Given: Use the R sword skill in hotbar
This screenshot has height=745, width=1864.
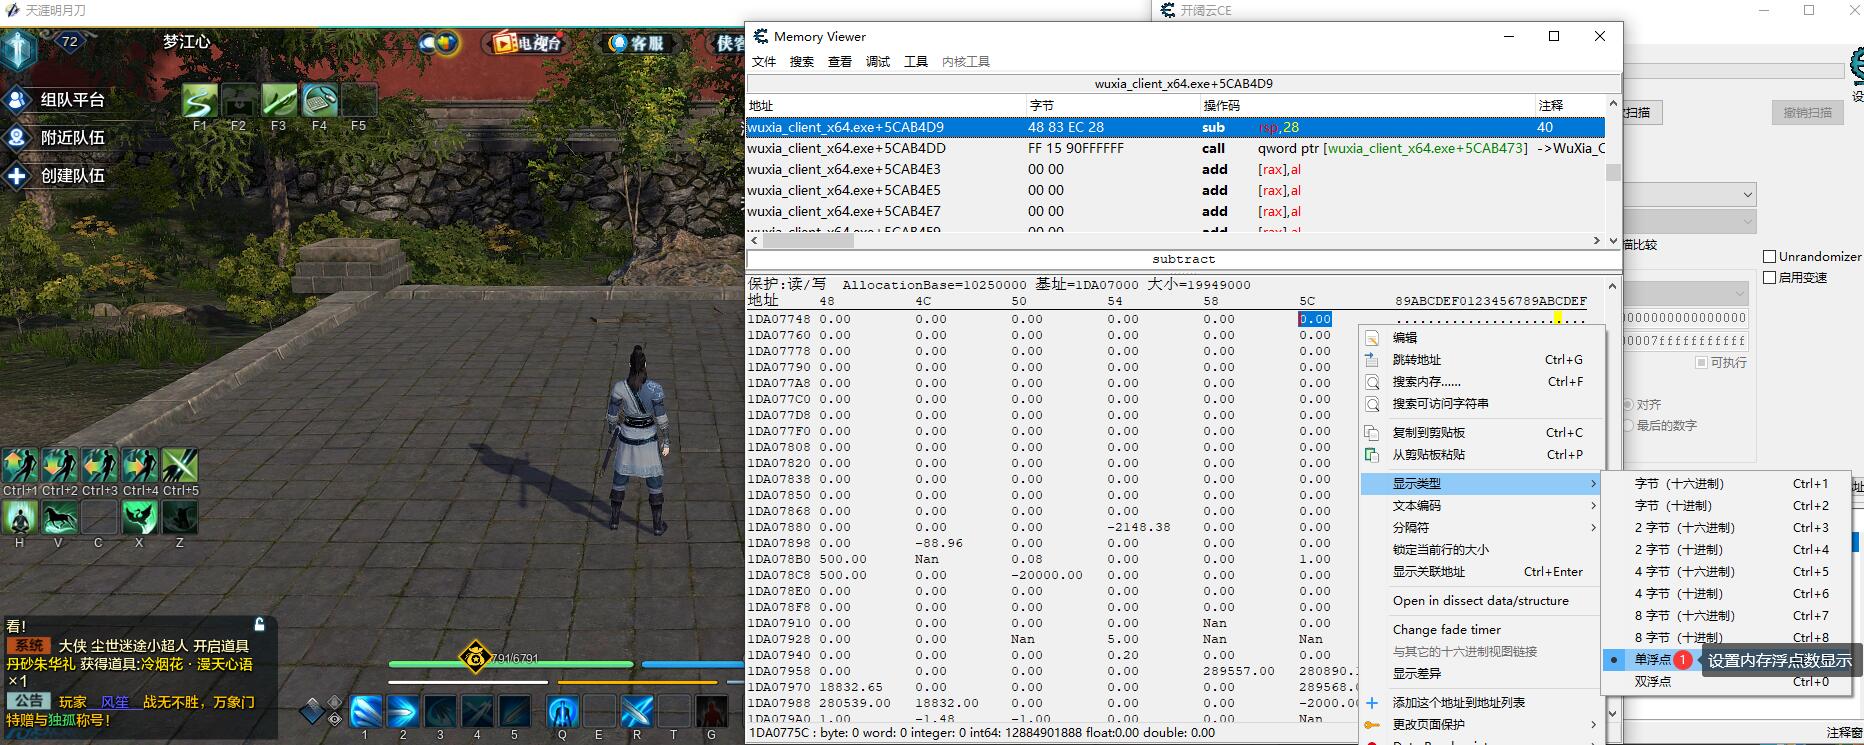Looking at the screenshot, I should [x=637, y=711].
